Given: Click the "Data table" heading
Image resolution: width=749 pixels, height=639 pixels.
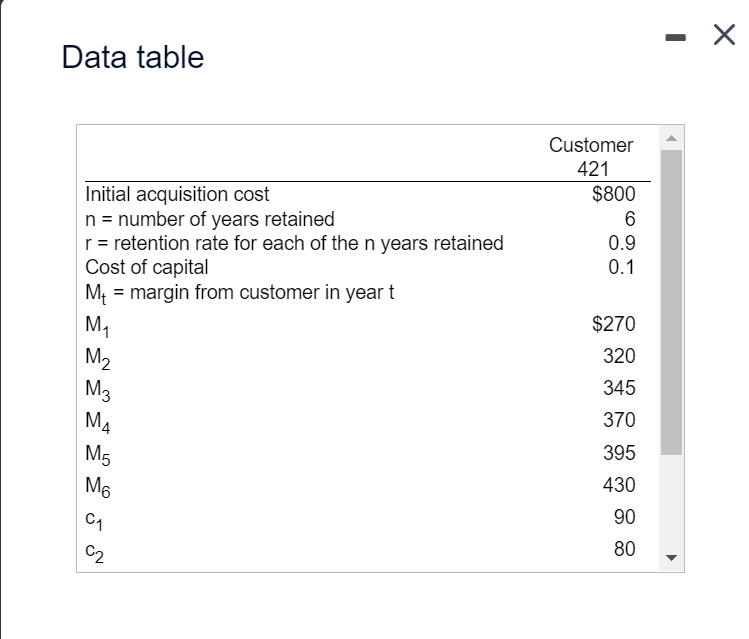Looking at the screenshot, I should point(133,58).
